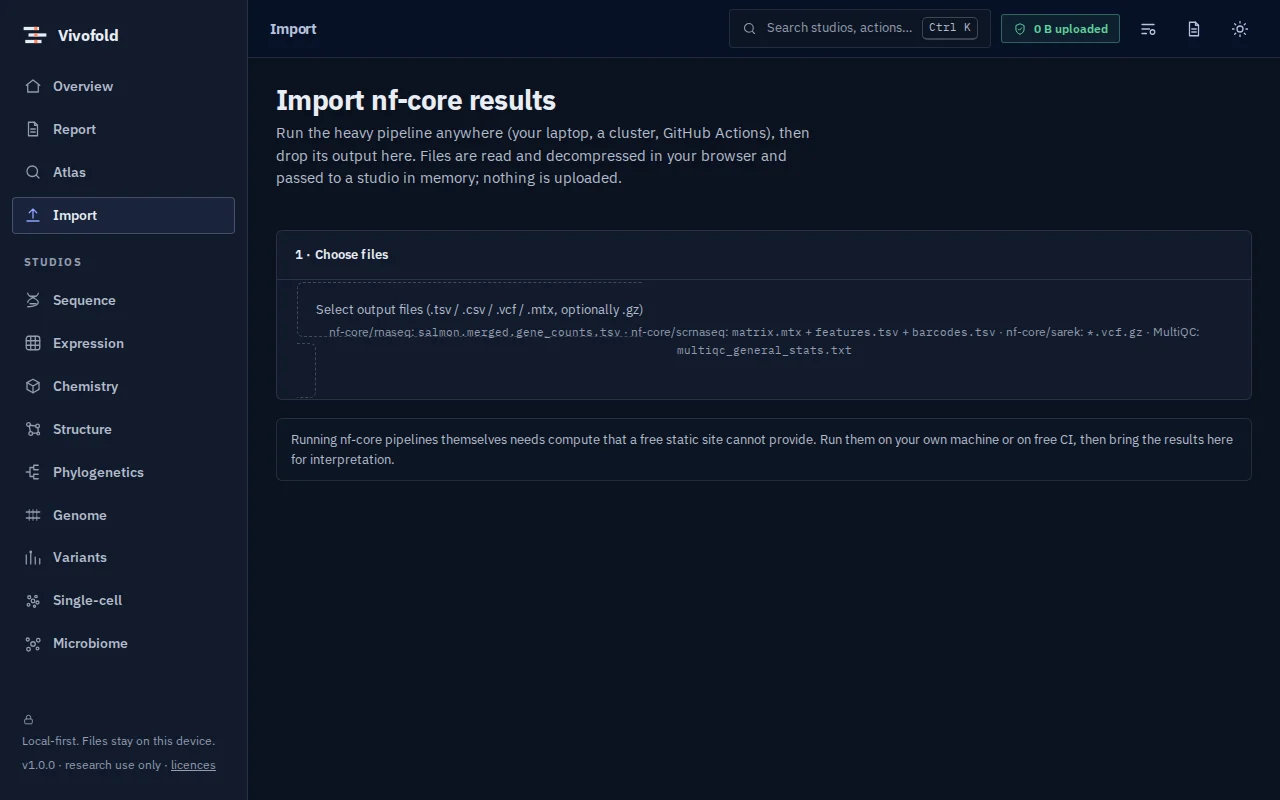Click the Single-cell cluster icon
This screenshot has height=800, width=1280.
tap(33, 600)
